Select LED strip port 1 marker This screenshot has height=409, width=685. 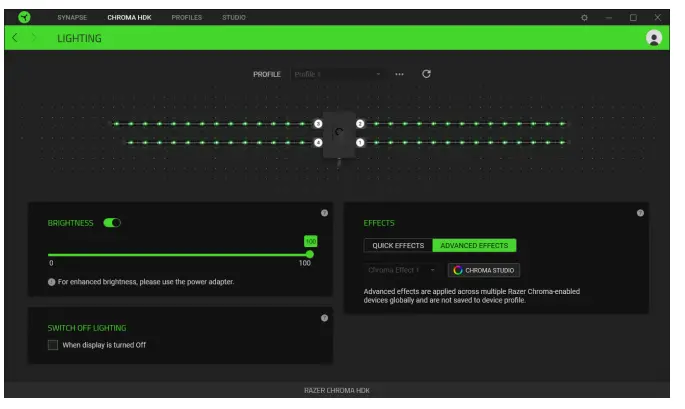point(360,143)
